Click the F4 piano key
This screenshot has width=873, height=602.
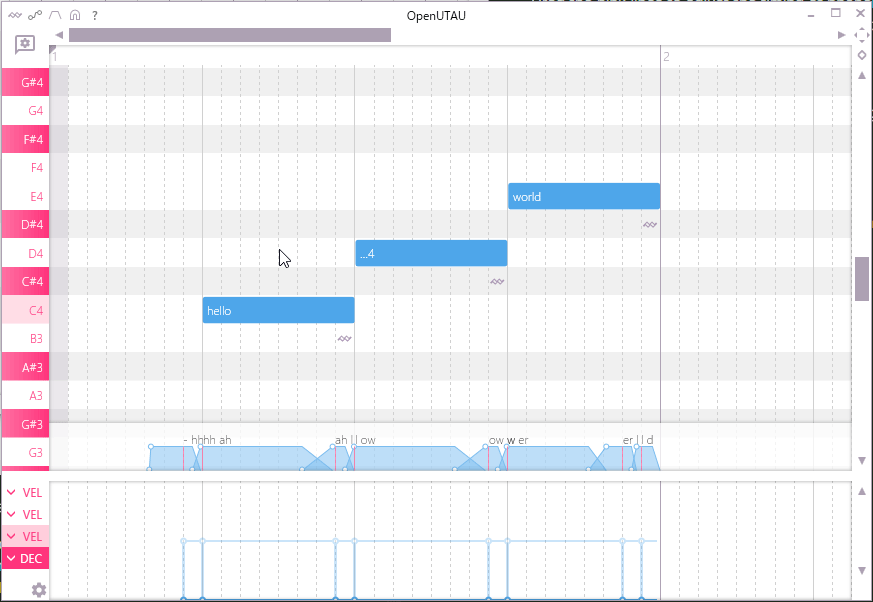pos(25,168)
